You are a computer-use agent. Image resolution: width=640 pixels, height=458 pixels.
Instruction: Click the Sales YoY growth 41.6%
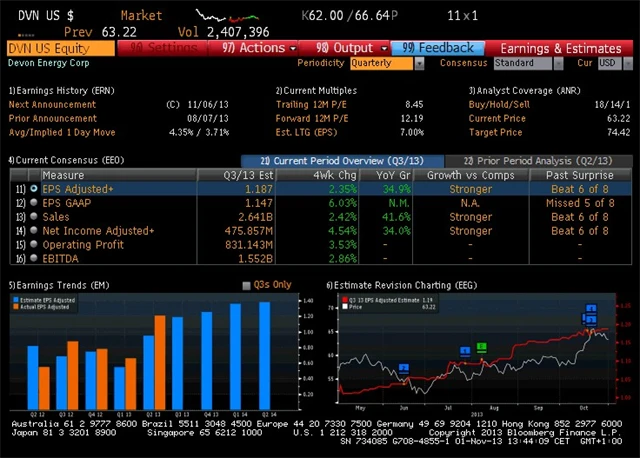(x=396, y=217)
